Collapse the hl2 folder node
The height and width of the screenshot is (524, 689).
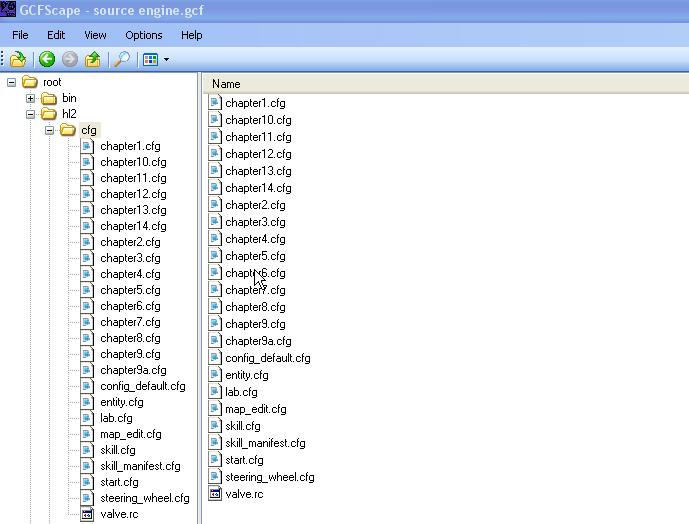tap(30, 114)
